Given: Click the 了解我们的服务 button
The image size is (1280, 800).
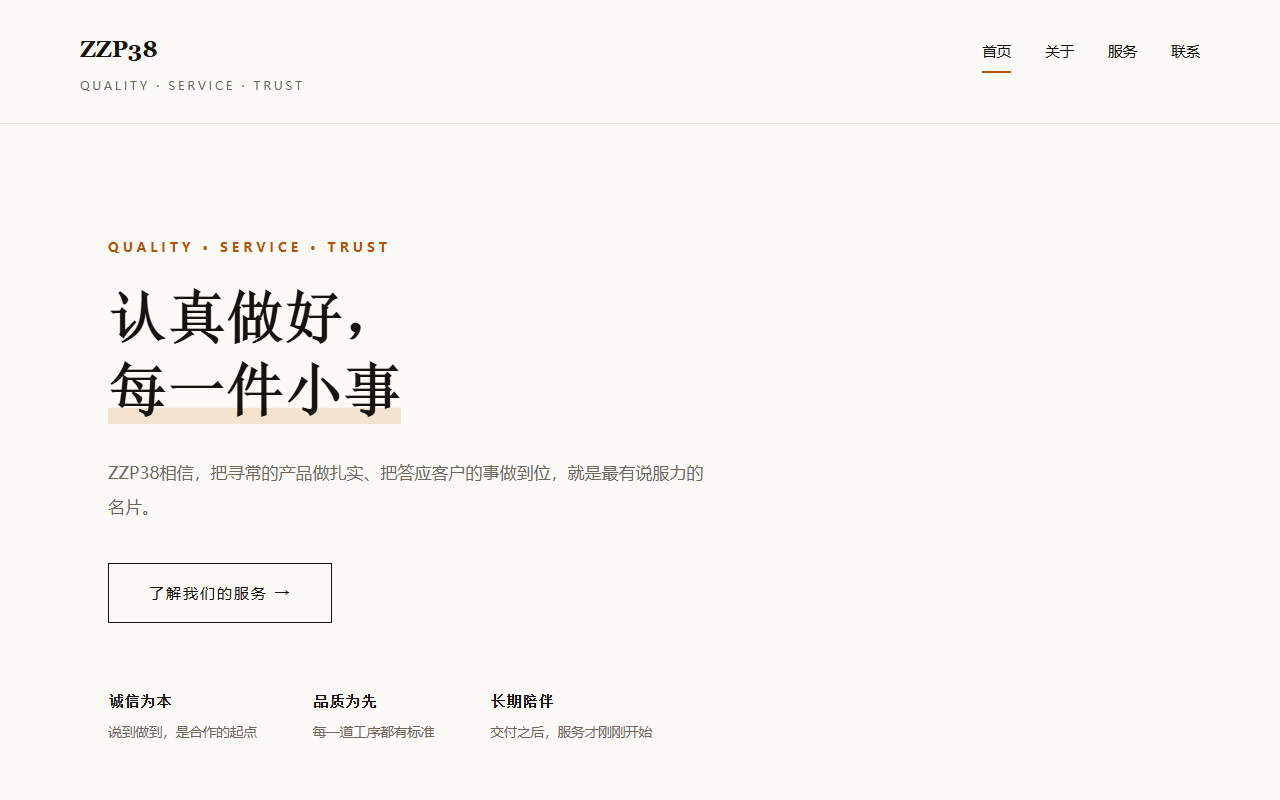Looking at the screenshot, I should 220,593.
